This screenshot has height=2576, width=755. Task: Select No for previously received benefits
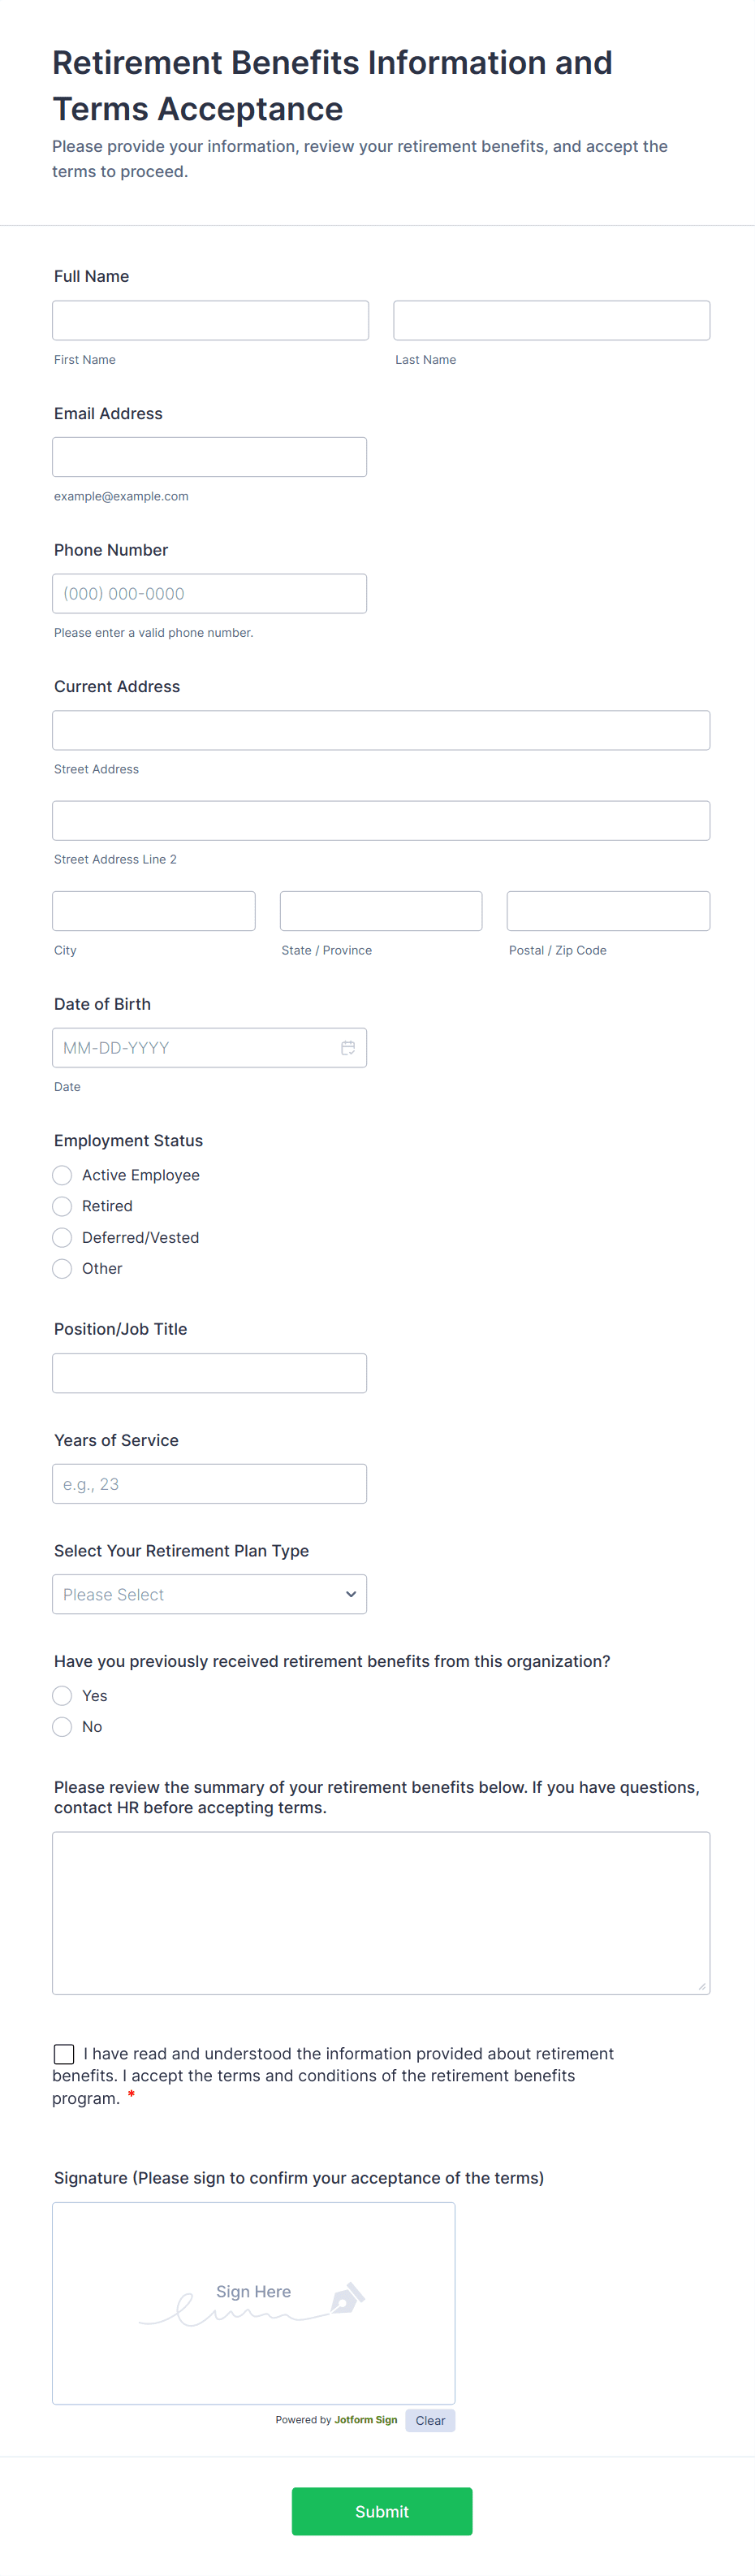tap(62, 1726)
